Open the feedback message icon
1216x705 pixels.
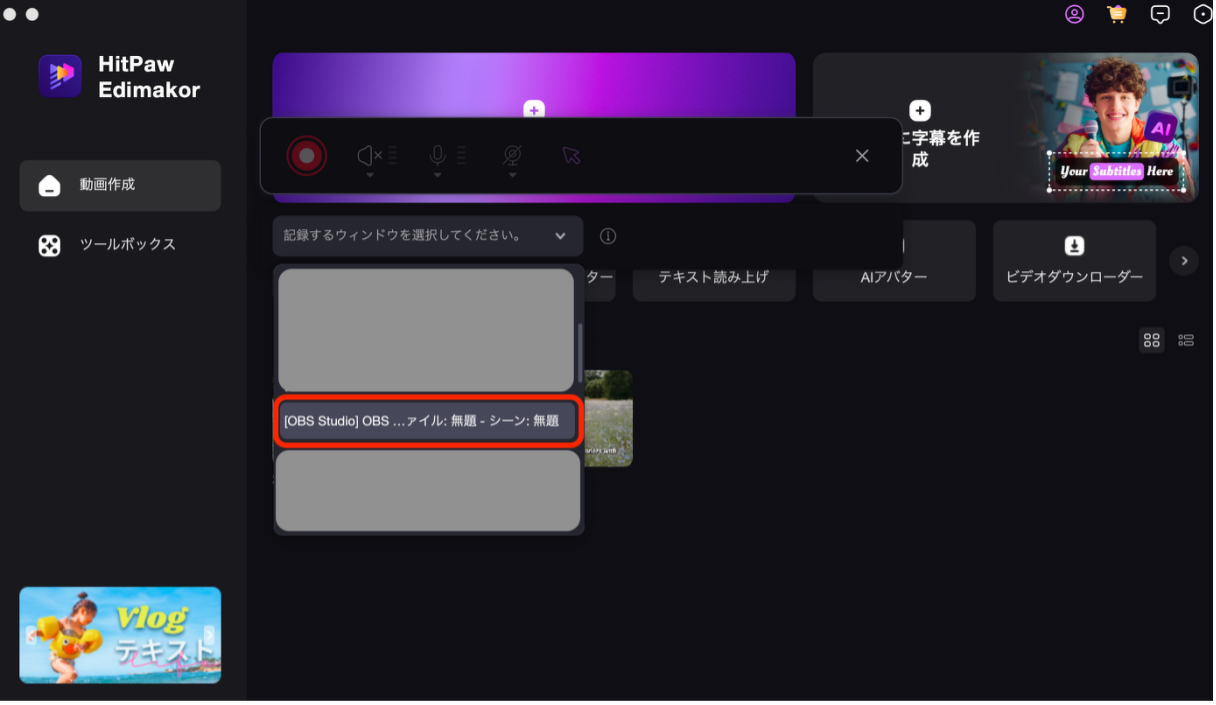[x=1160, y=14]
